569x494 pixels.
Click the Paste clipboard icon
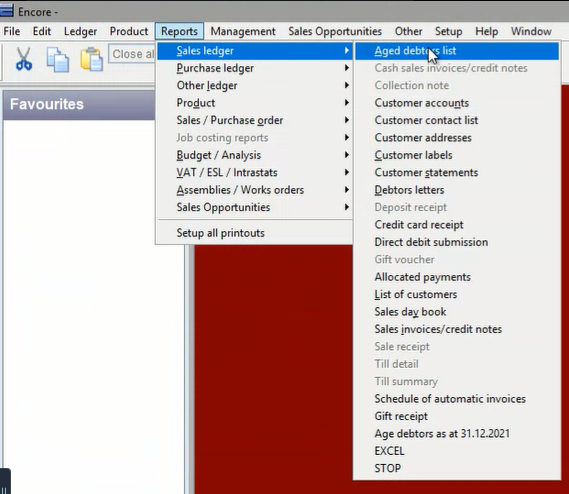[91, 59]
